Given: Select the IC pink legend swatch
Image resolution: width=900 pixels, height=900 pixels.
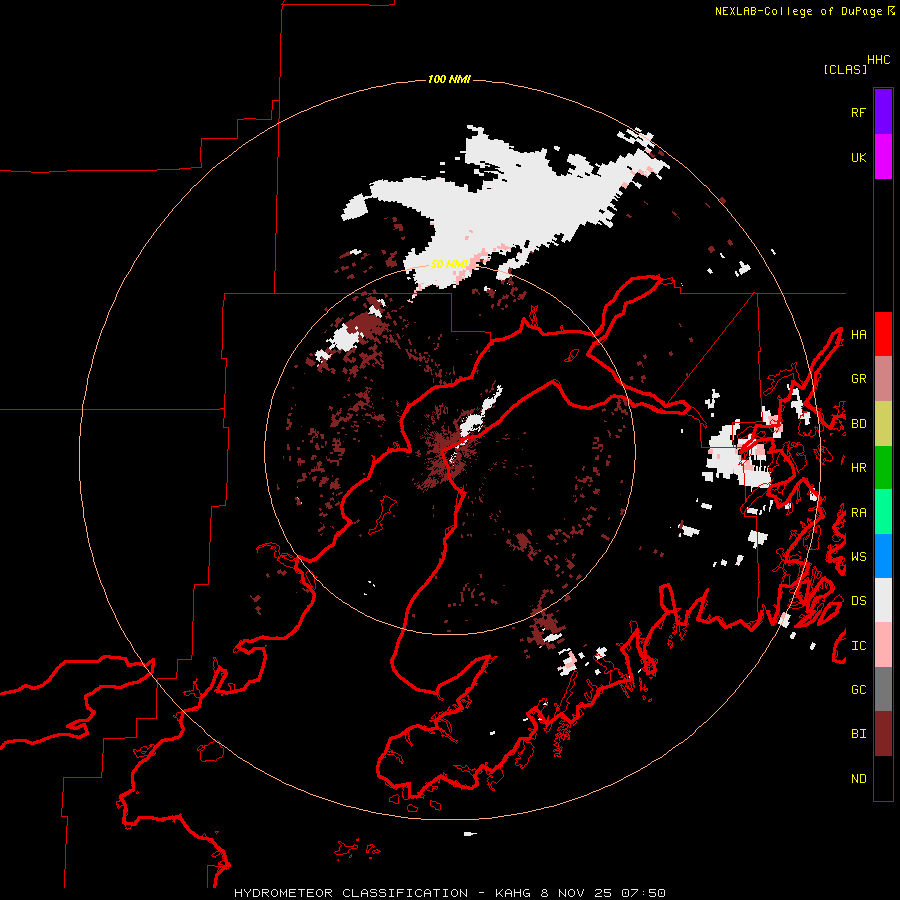Looking at the screenshot, I should tap(883, 645).
